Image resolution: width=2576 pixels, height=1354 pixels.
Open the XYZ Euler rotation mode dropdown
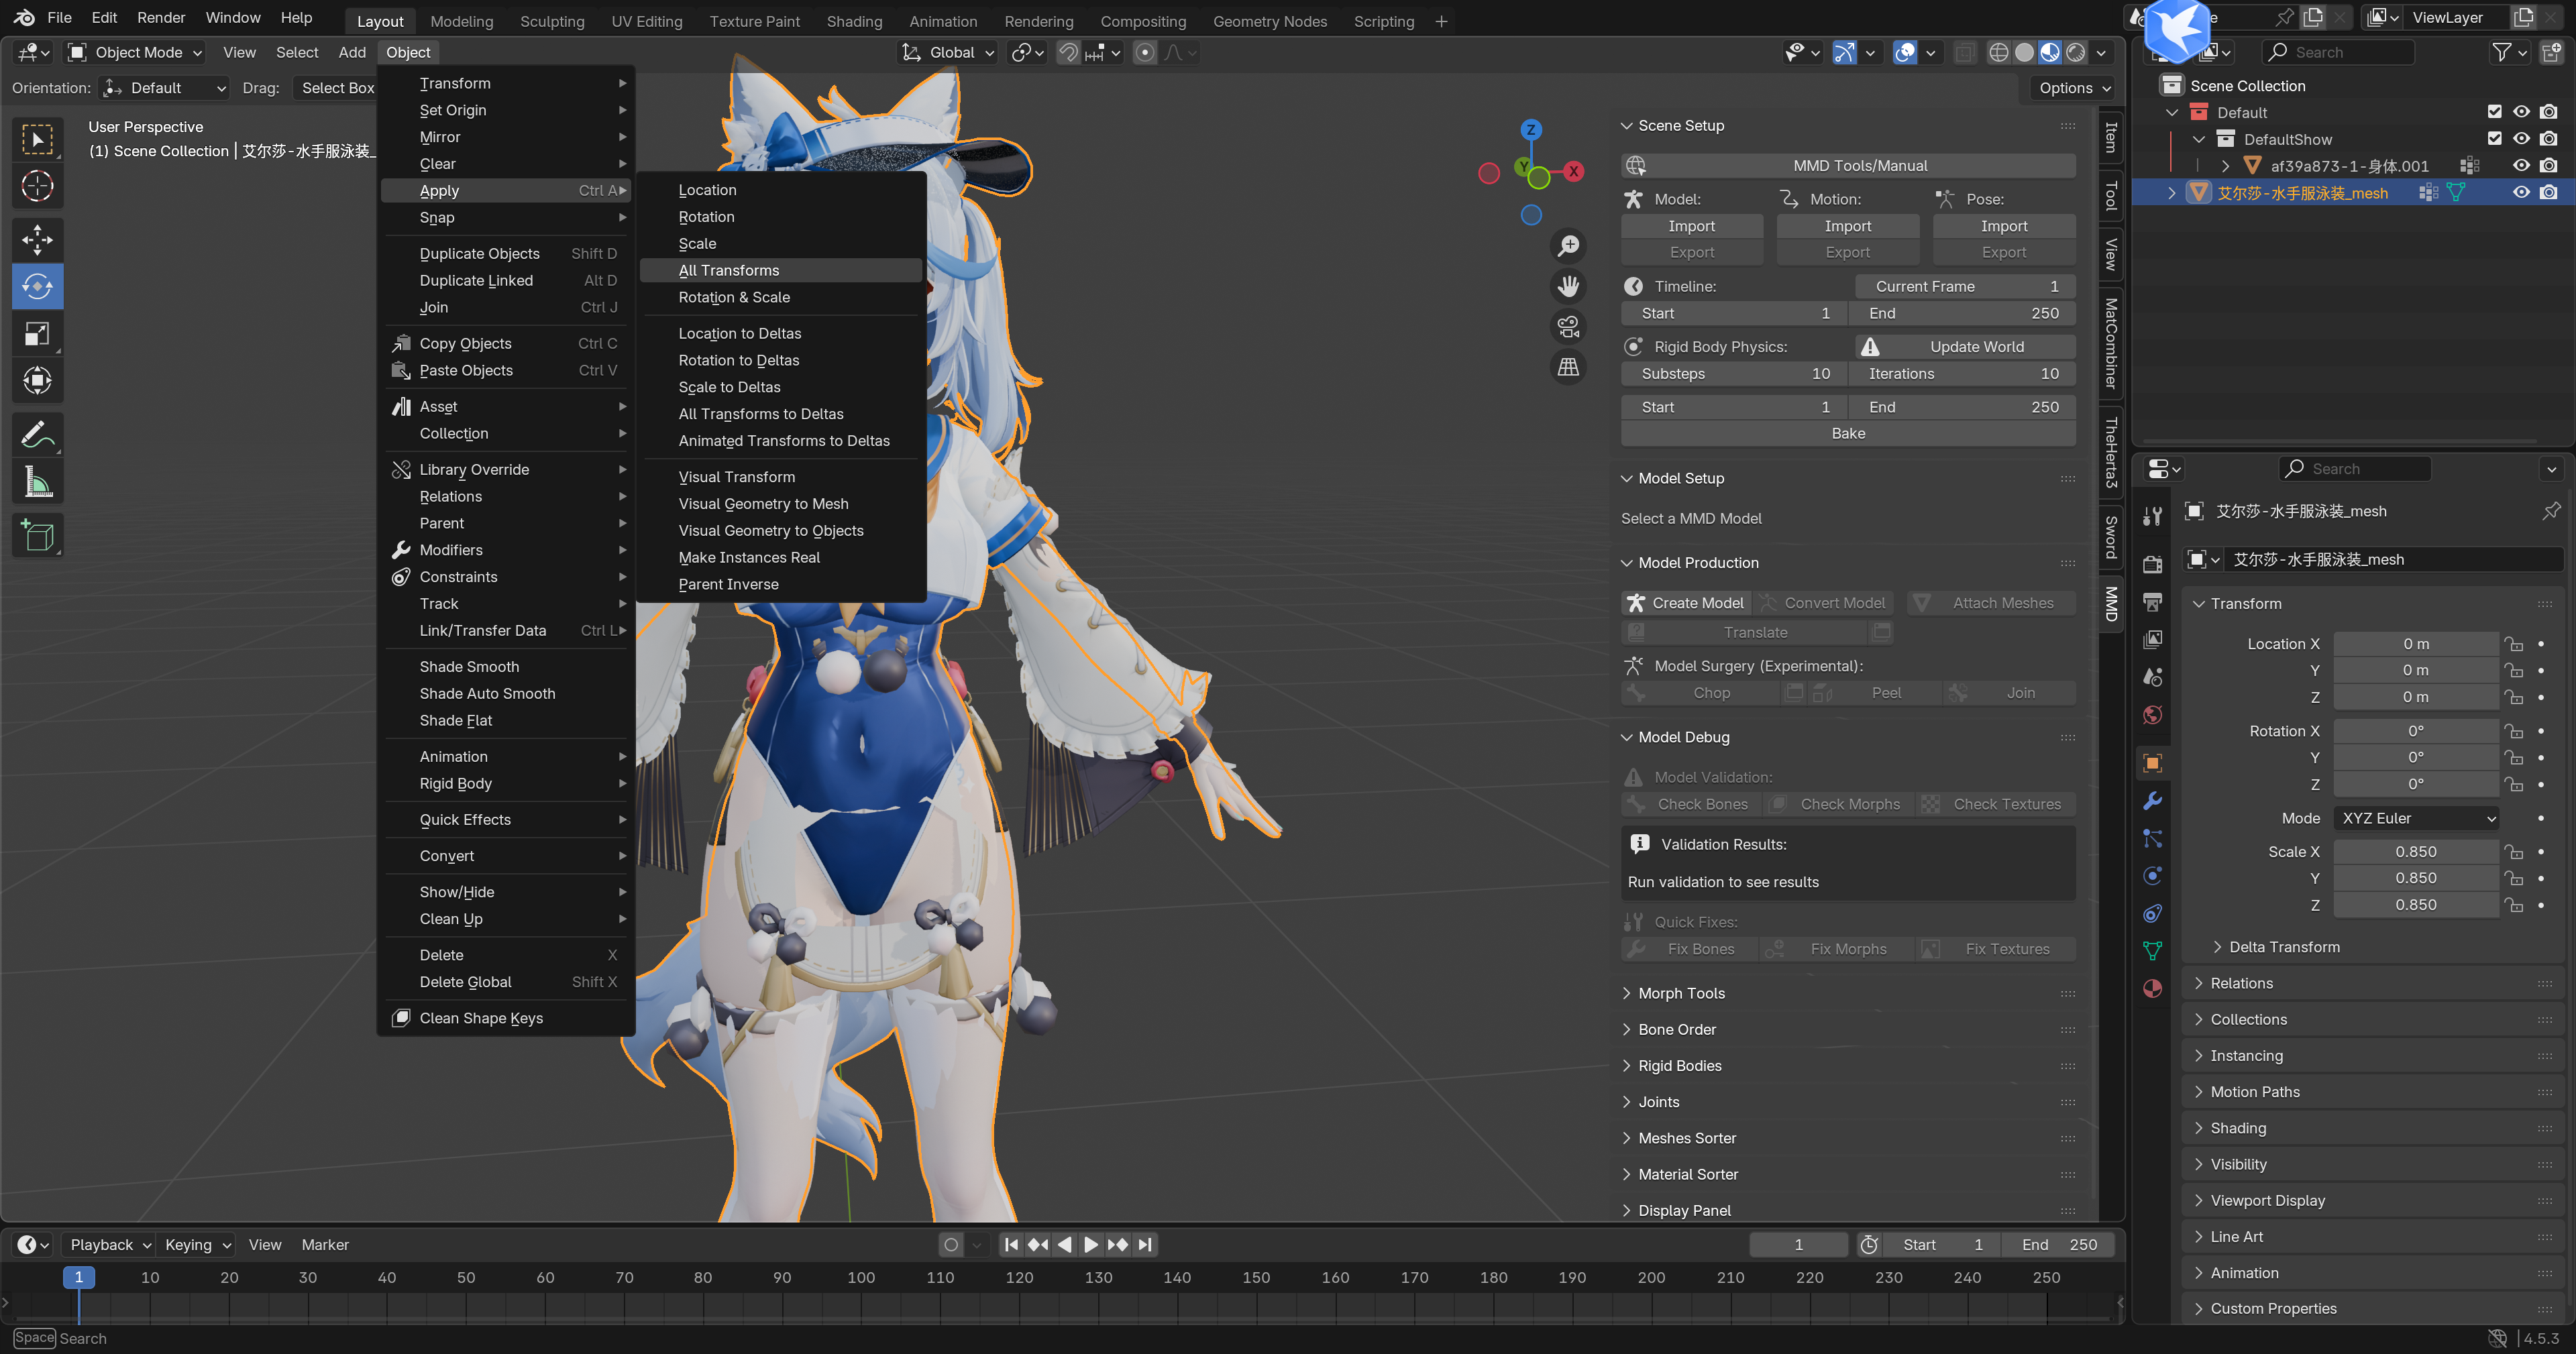[2415, 818]
